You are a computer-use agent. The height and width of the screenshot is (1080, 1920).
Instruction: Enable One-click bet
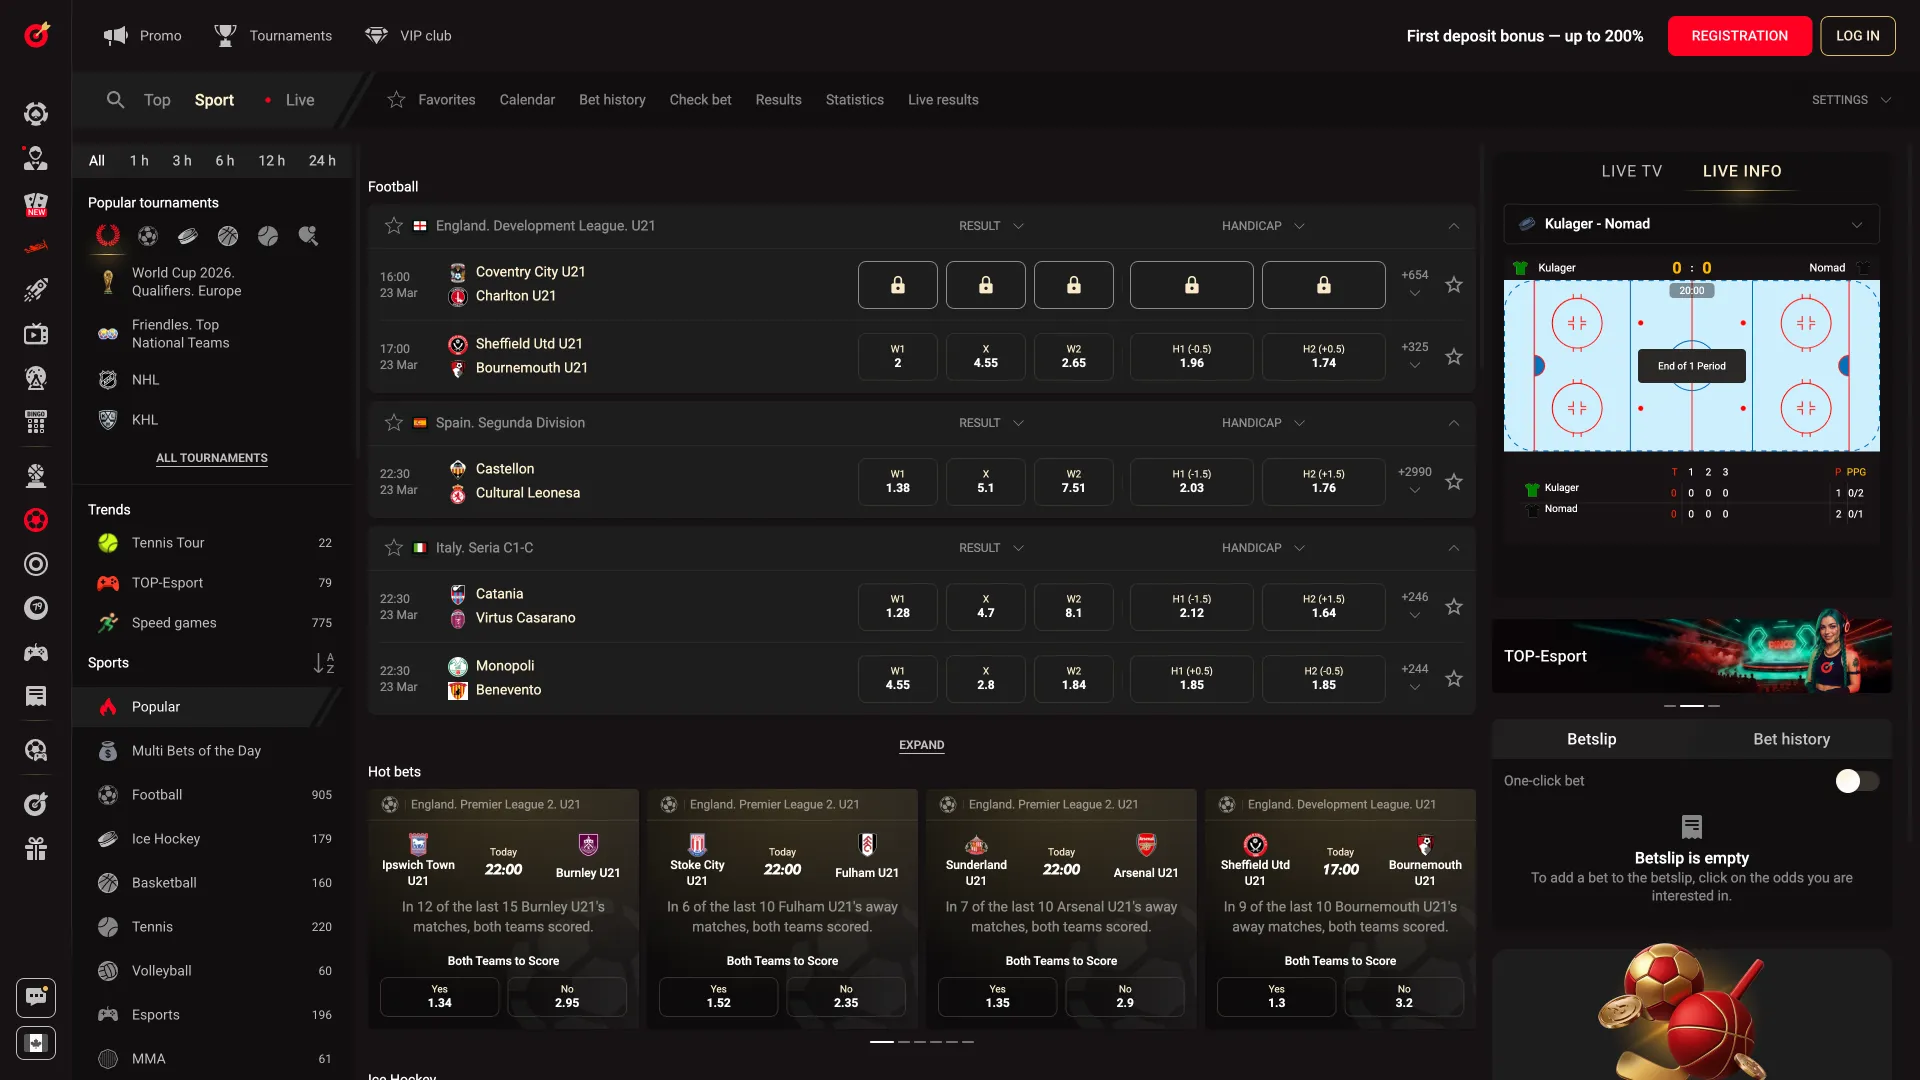[x=1858, y=781]
